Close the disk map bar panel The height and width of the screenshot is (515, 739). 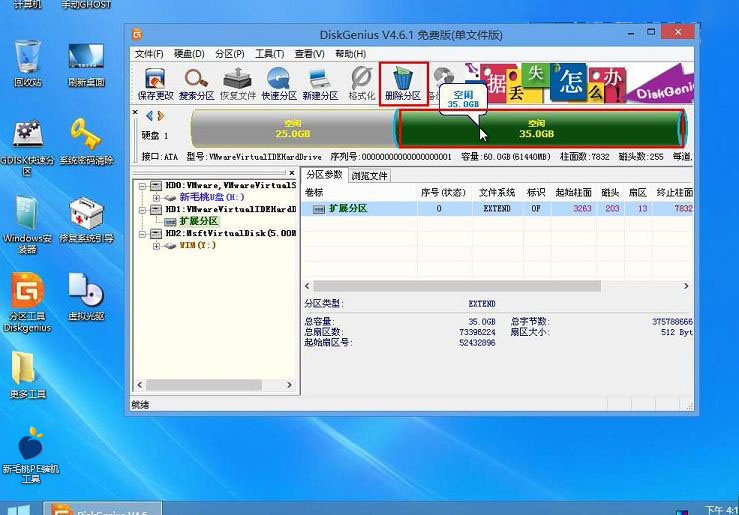135,112
